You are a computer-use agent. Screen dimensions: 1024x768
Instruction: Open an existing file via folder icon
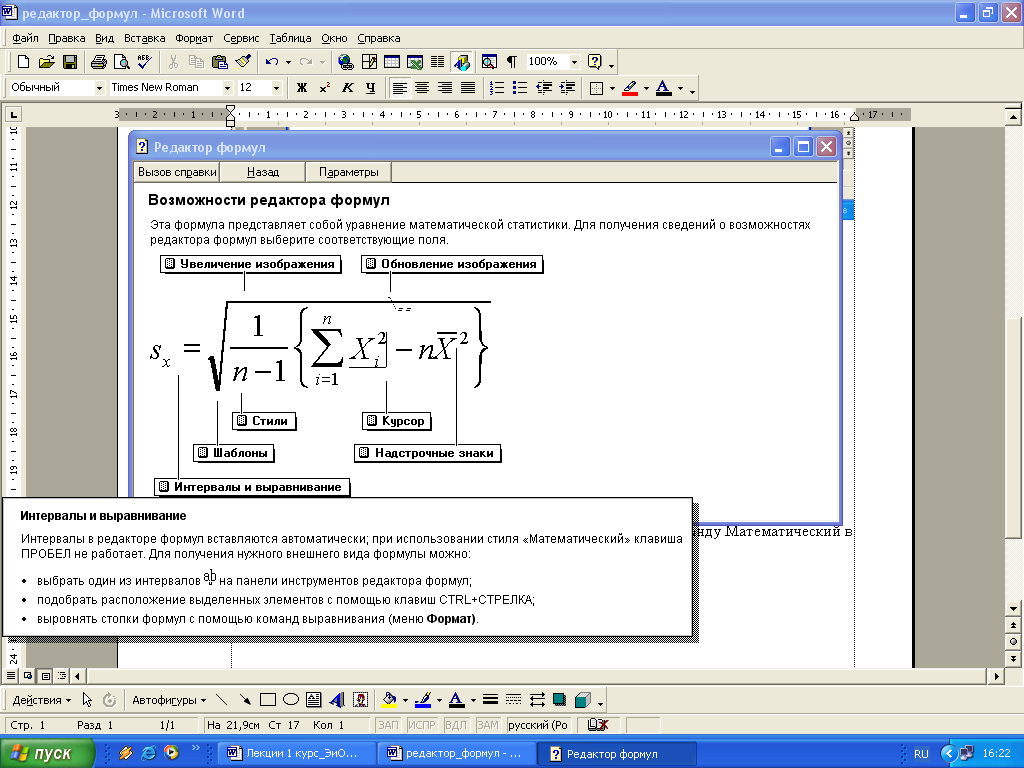pyautogui.click(x=46, y=62)
